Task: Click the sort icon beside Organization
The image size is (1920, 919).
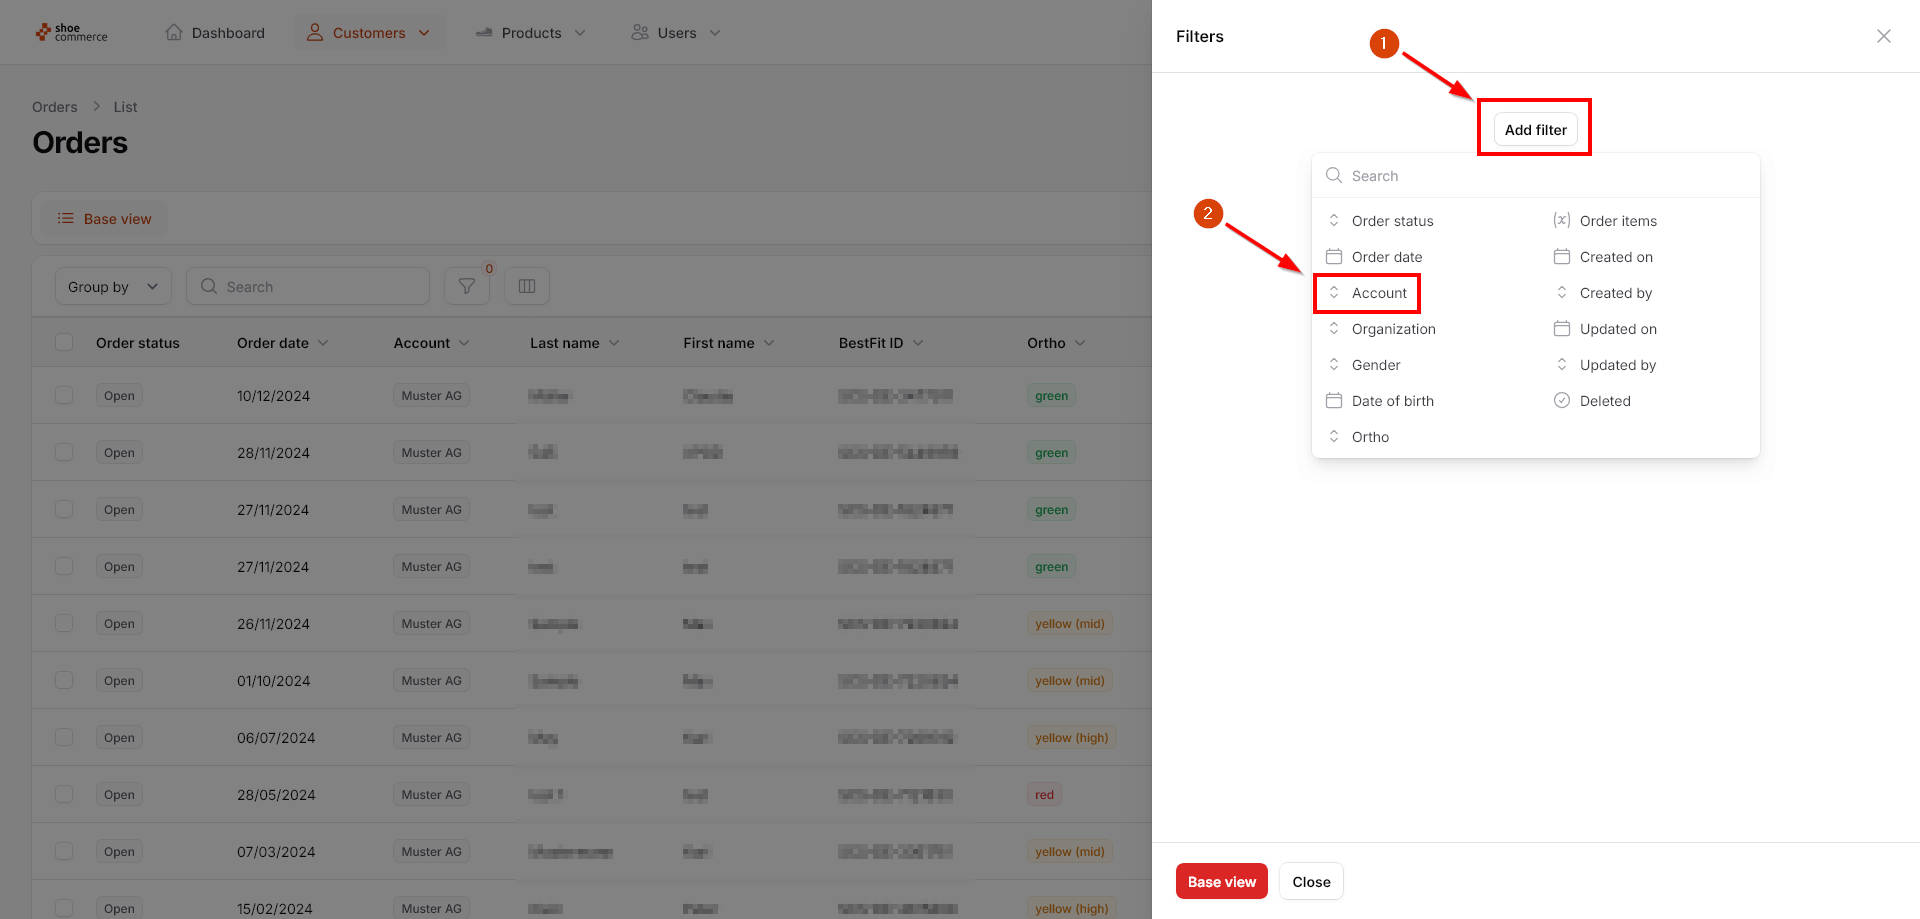Action: (1334, 328)
